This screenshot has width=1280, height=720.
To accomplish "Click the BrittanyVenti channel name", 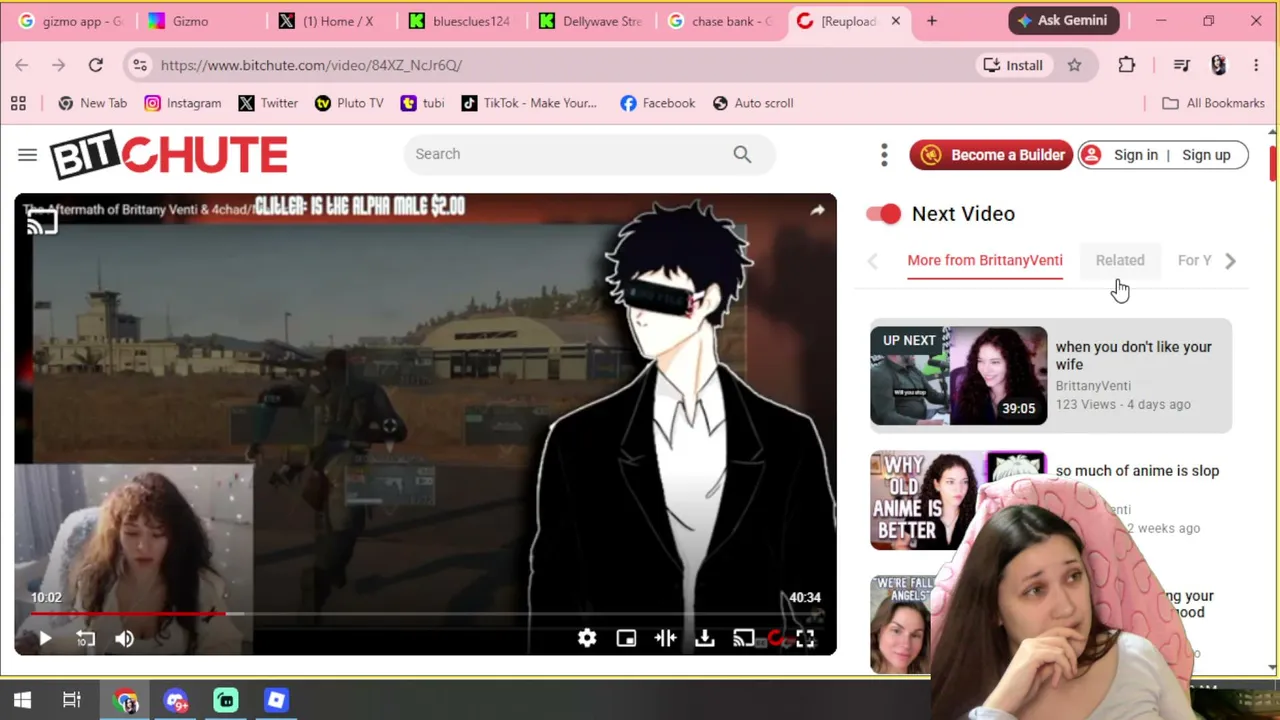I will 1093,386.
